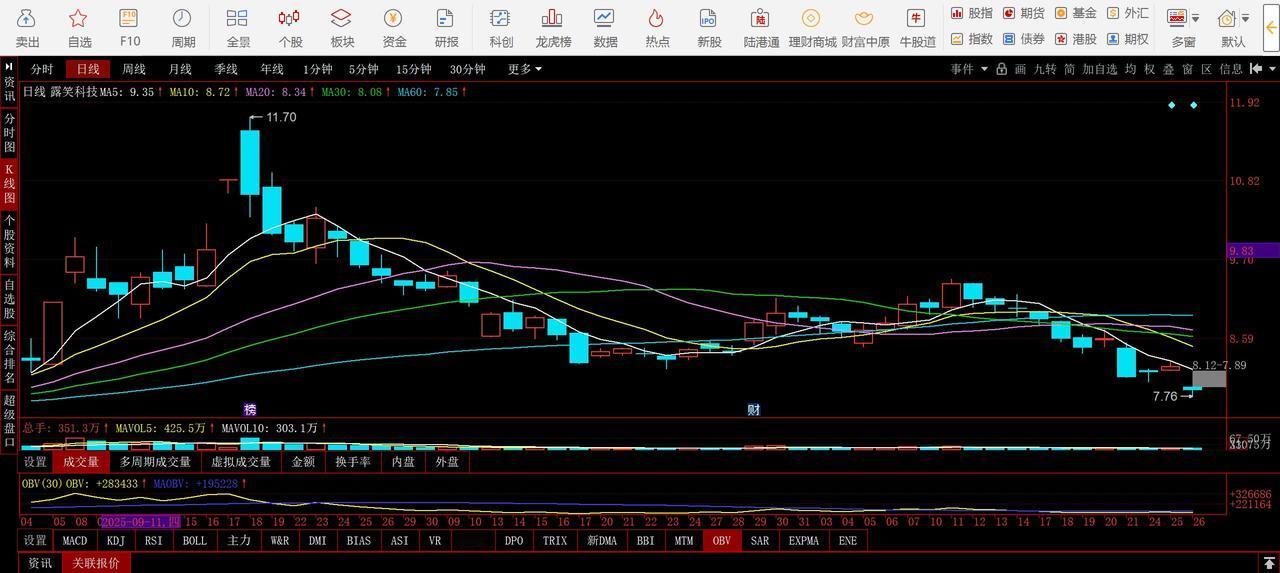Select the MACD indicator tab
Screen dimensions: 1280x573
tap(75, 541)
